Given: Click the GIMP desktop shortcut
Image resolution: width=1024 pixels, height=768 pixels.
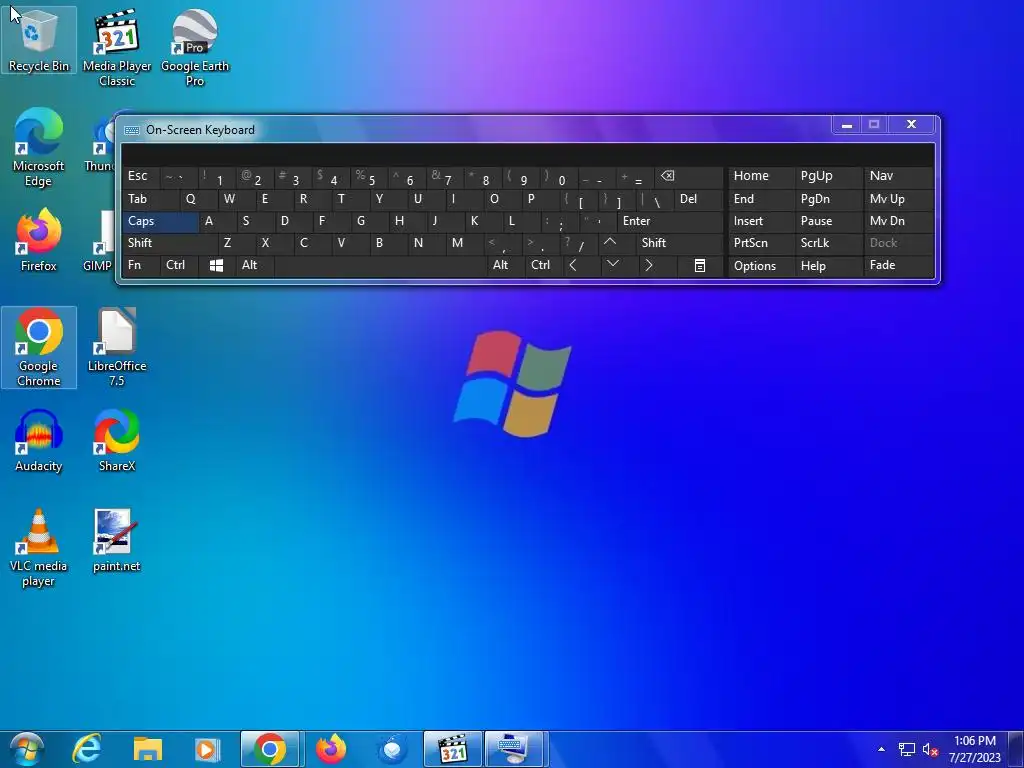Looking at the screenshot, I should 99,240.
